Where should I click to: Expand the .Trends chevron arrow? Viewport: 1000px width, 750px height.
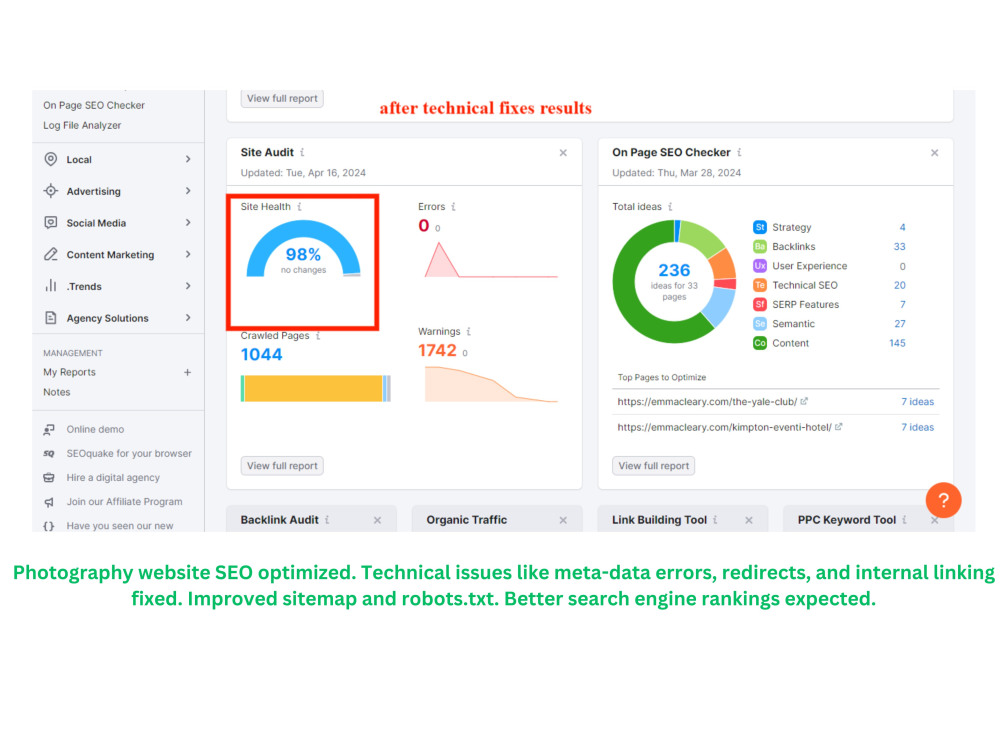coord(188,286)
